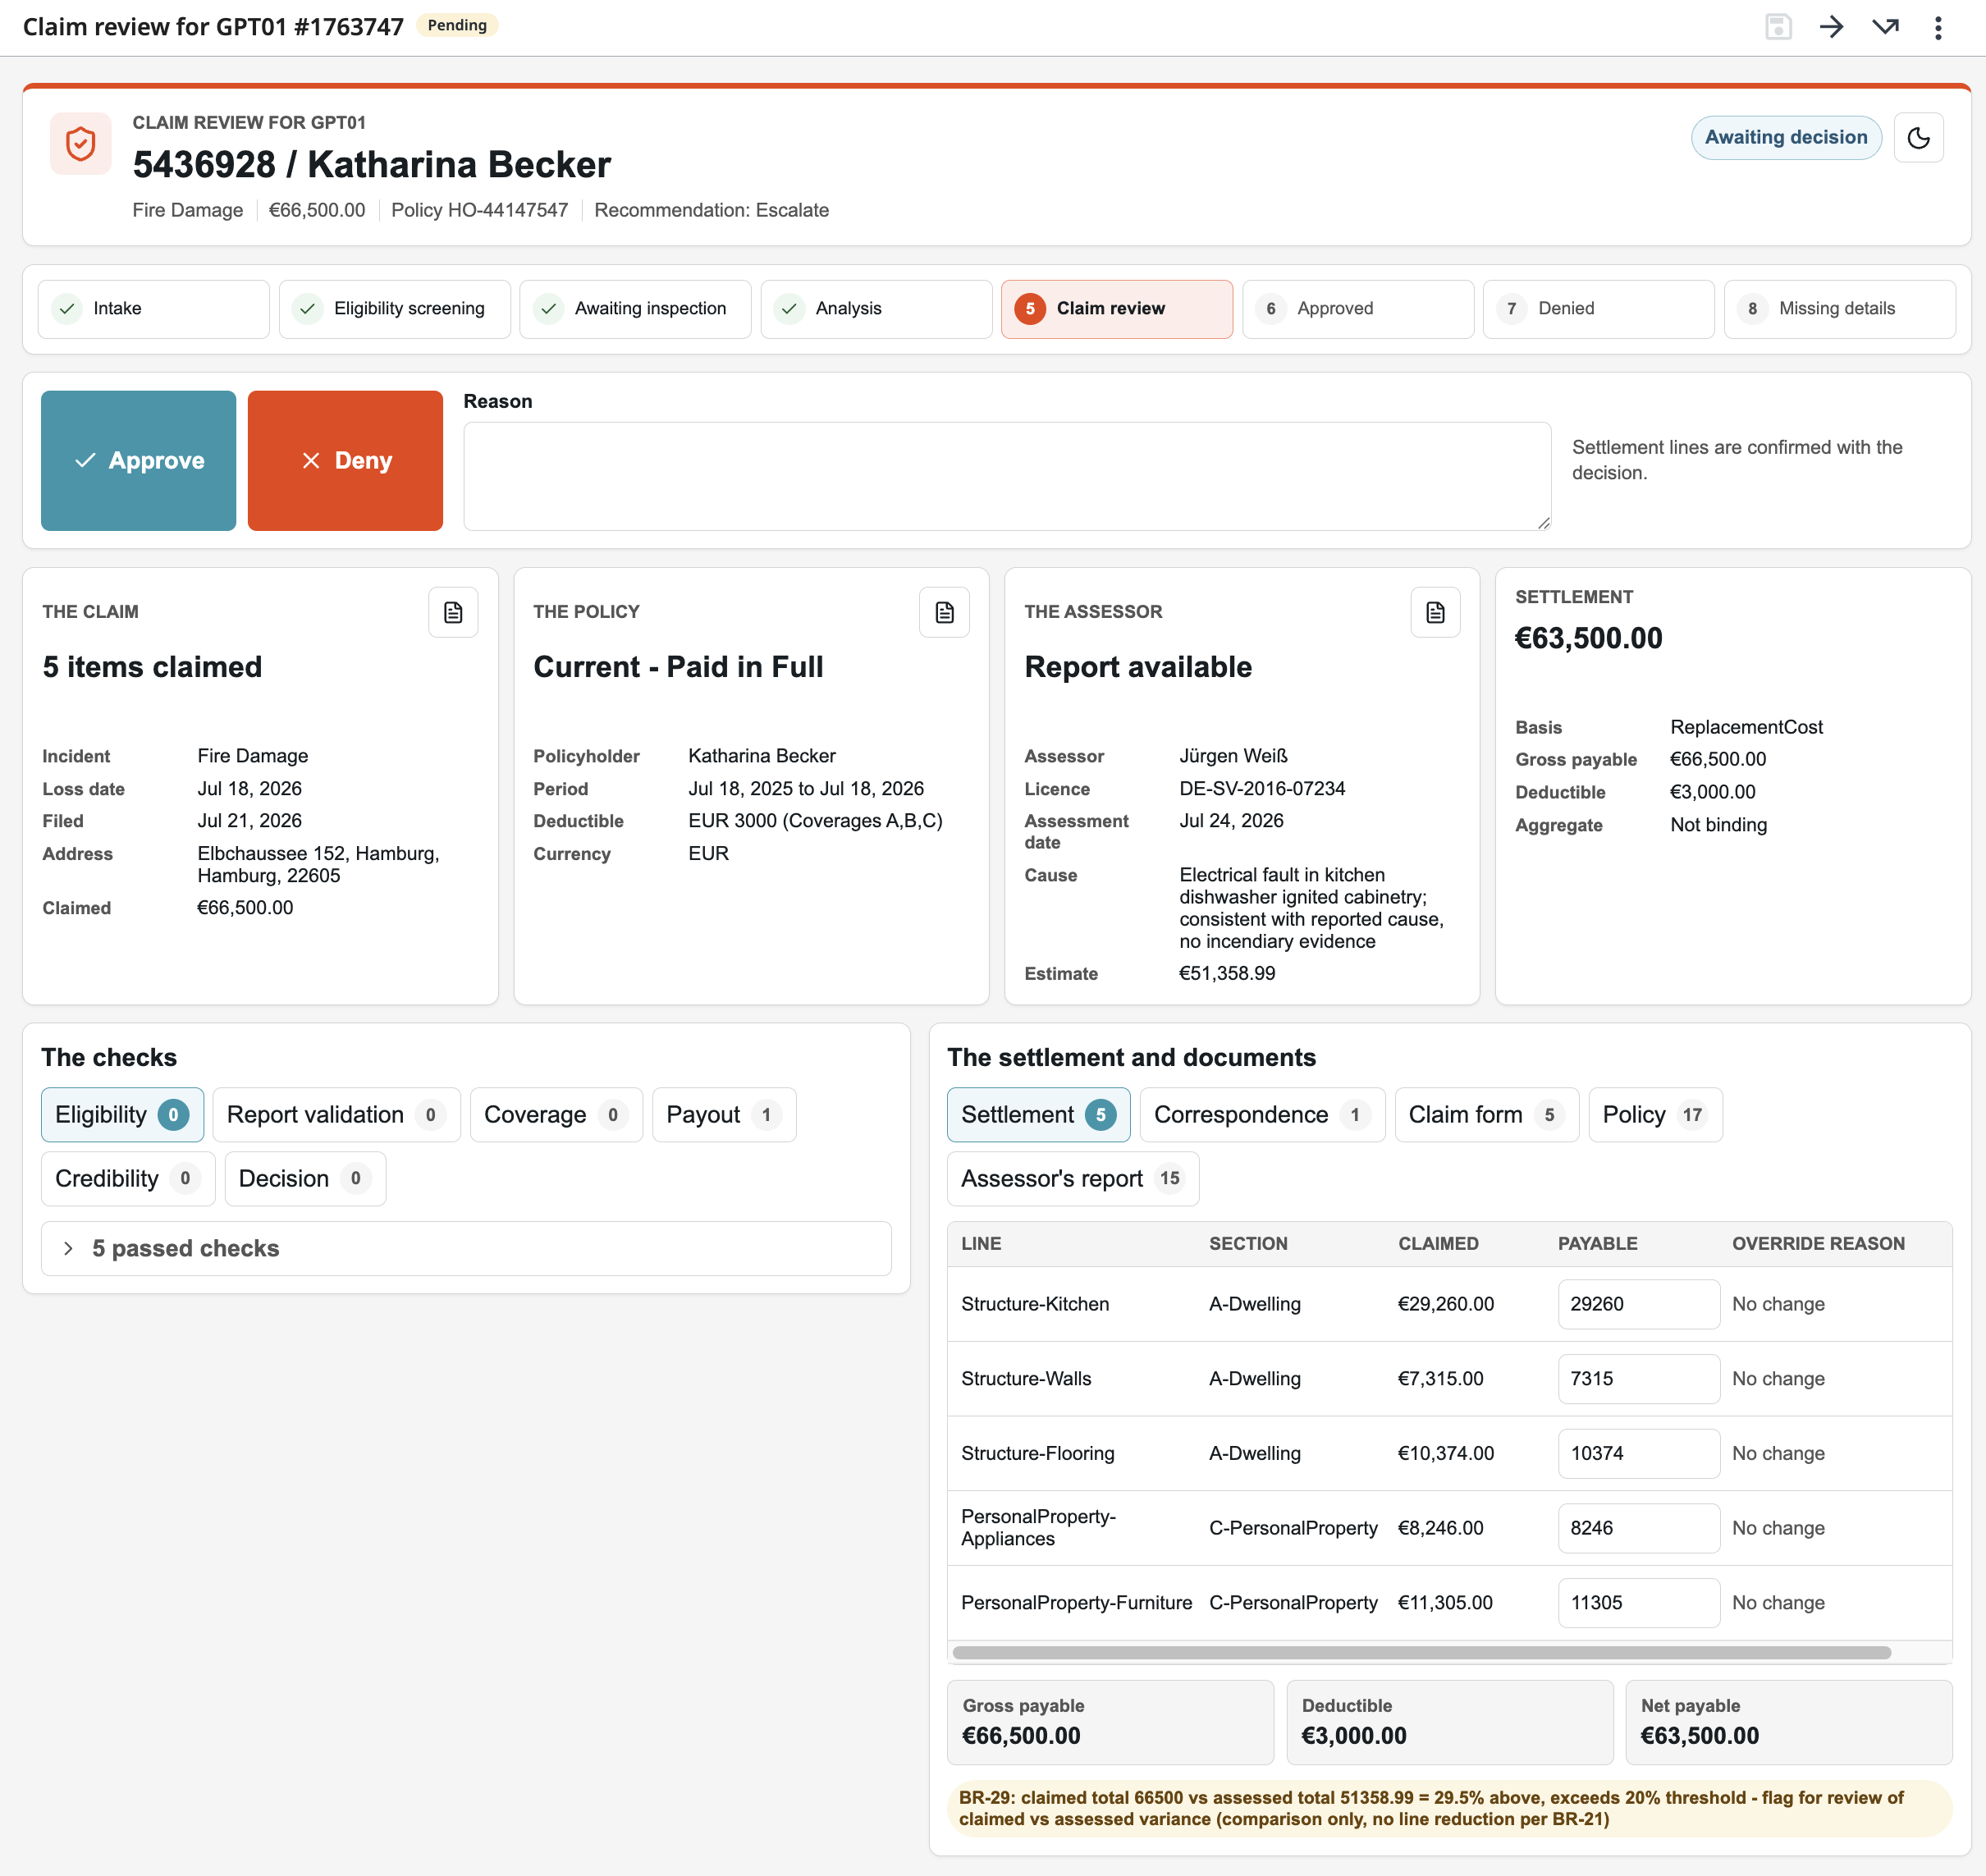Select the Eligibility screening step

point(394,309)
